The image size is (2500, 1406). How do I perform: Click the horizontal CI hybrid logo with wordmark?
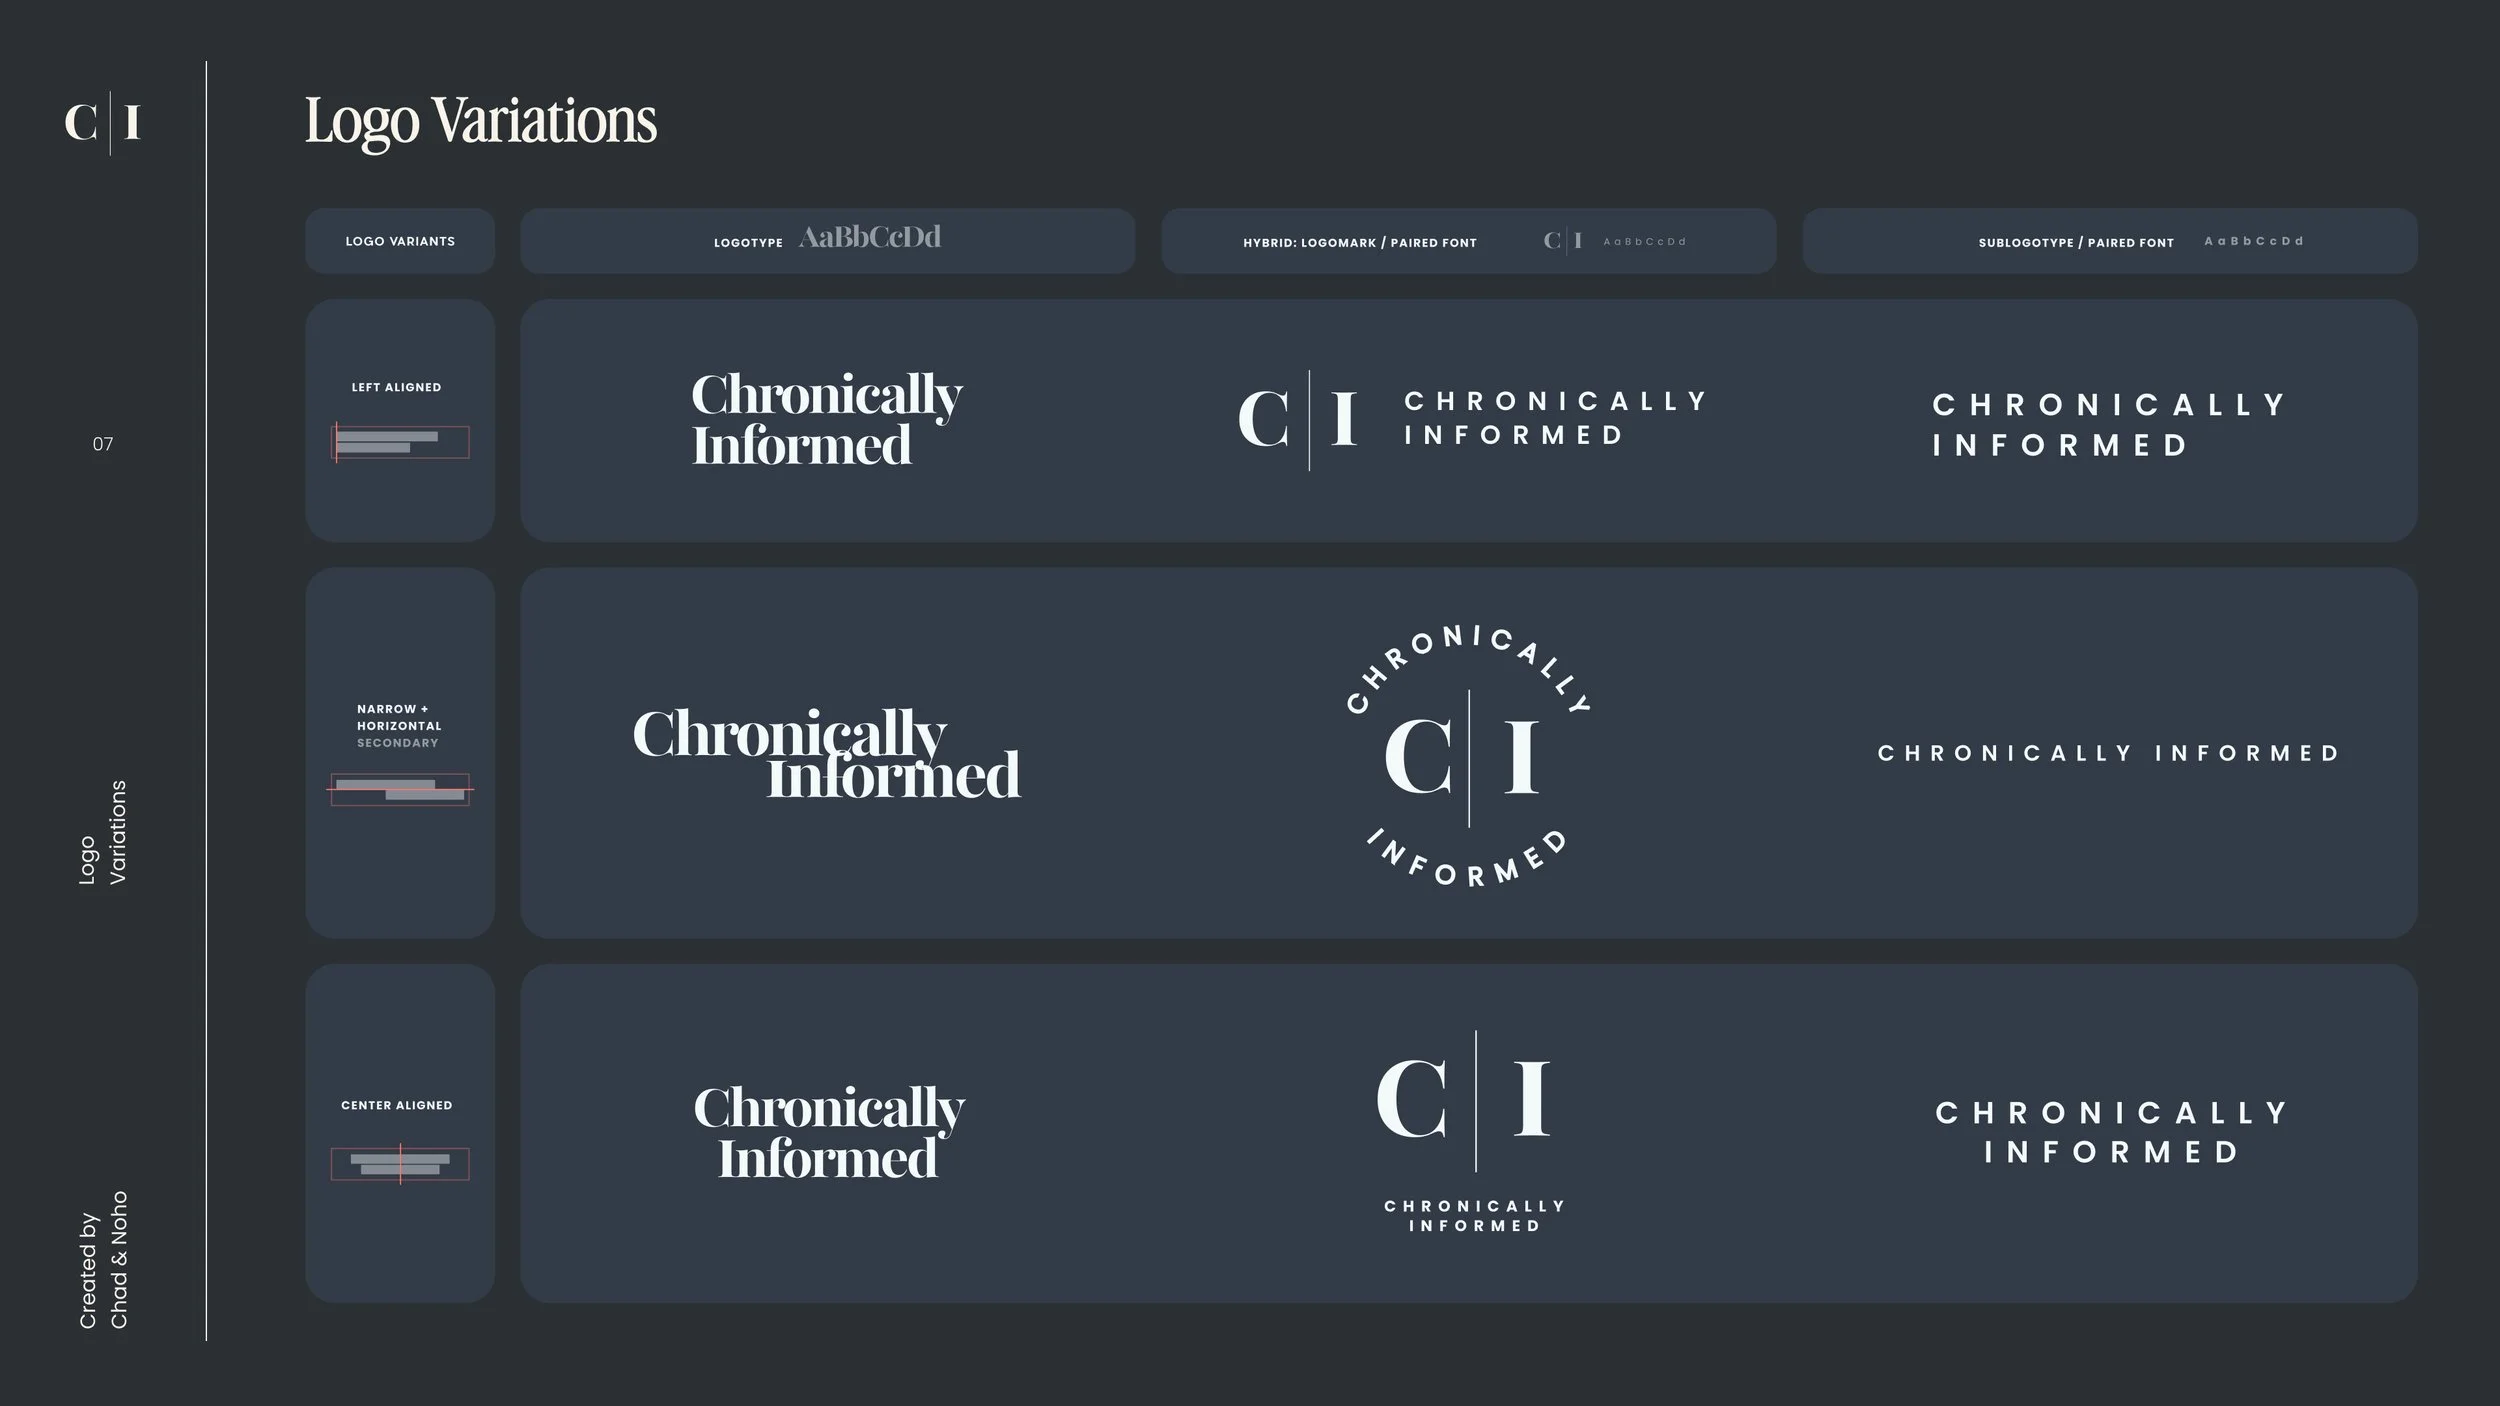(1472, 419)
